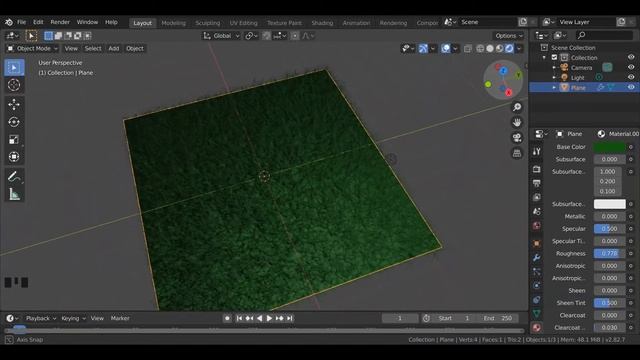Switch to the Modeling workspace tab
The width and height of the screenshot is (640, 360).
[173, 23]
